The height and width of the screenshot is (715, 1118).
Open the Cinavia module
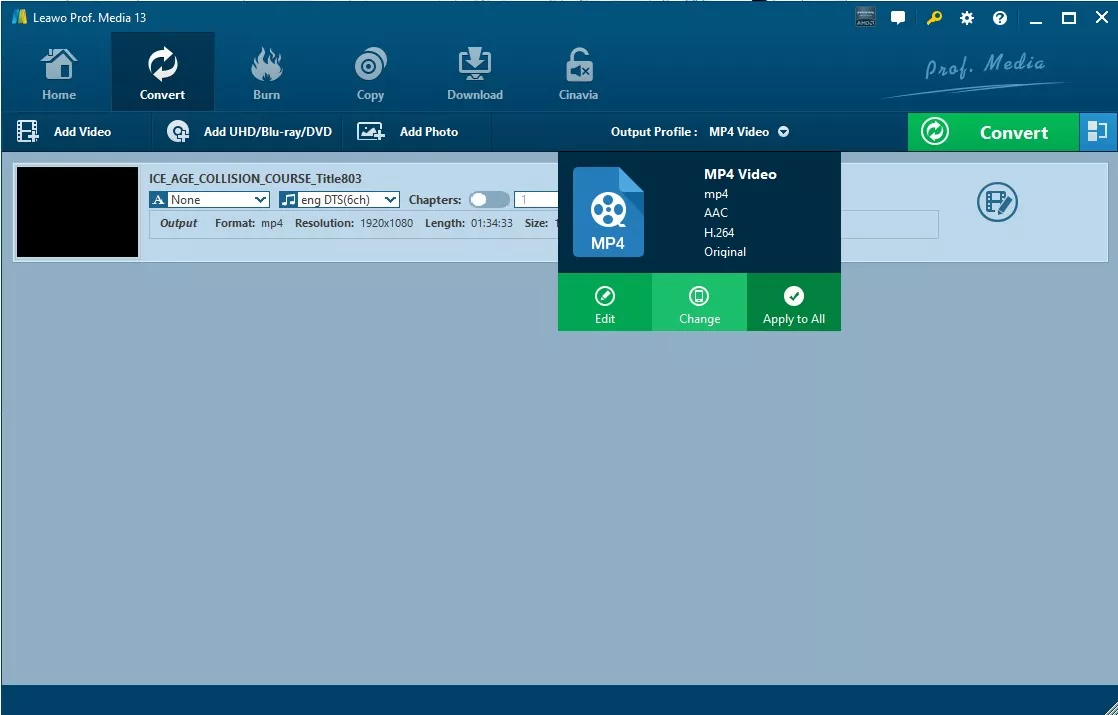[578, 71]
